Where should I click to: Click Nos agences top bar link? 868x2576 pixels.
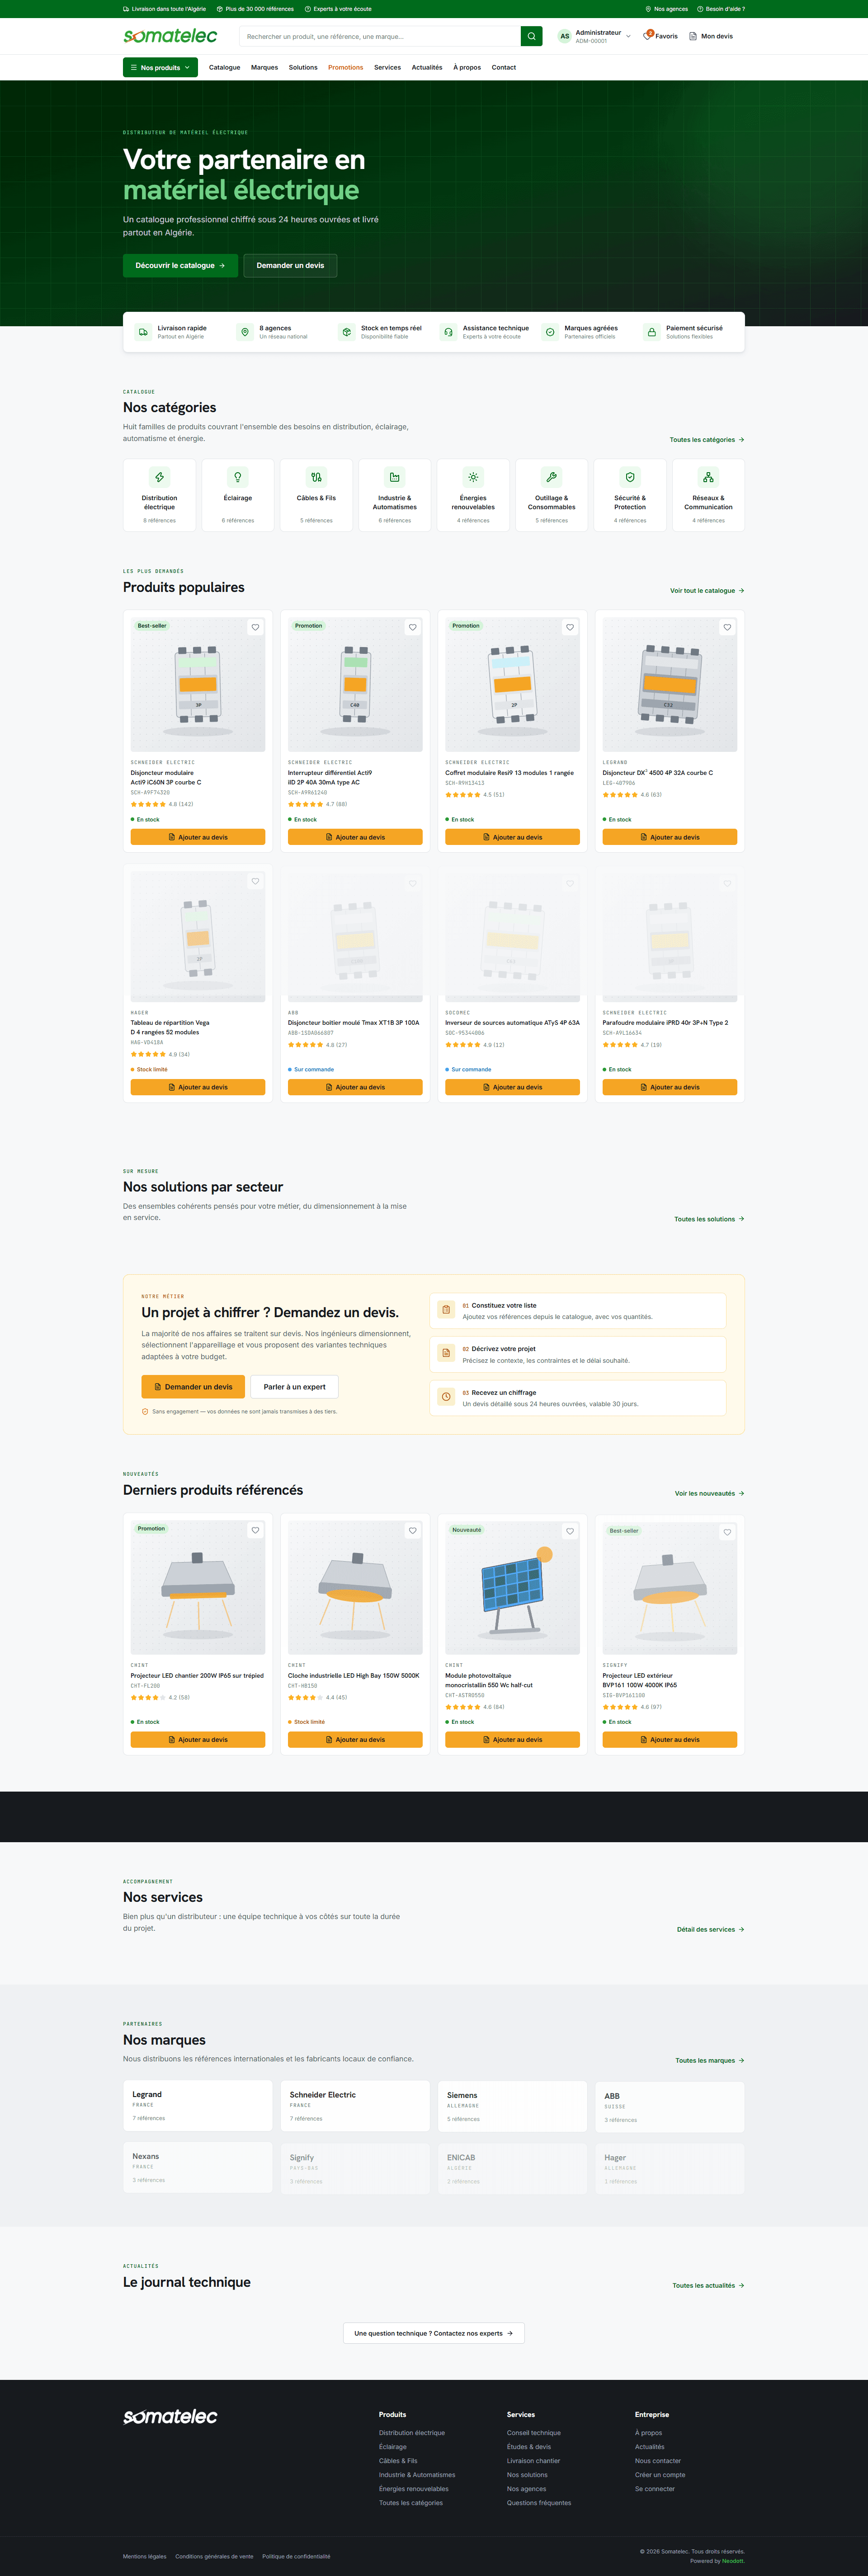point(666,9)
